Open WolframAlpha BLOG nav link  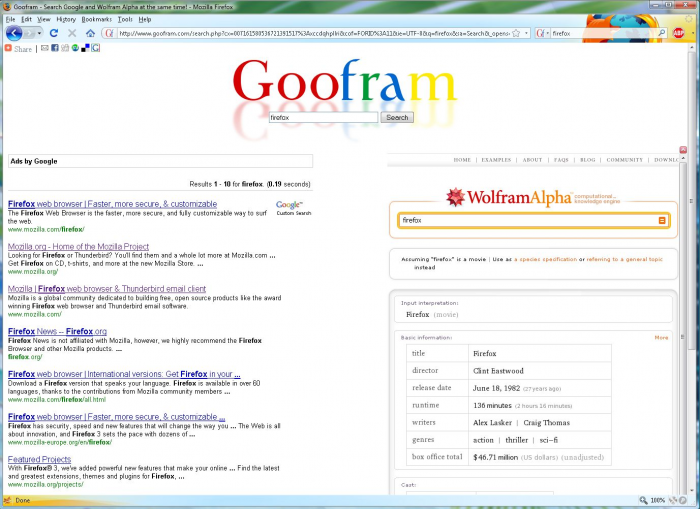coord(588,160)
